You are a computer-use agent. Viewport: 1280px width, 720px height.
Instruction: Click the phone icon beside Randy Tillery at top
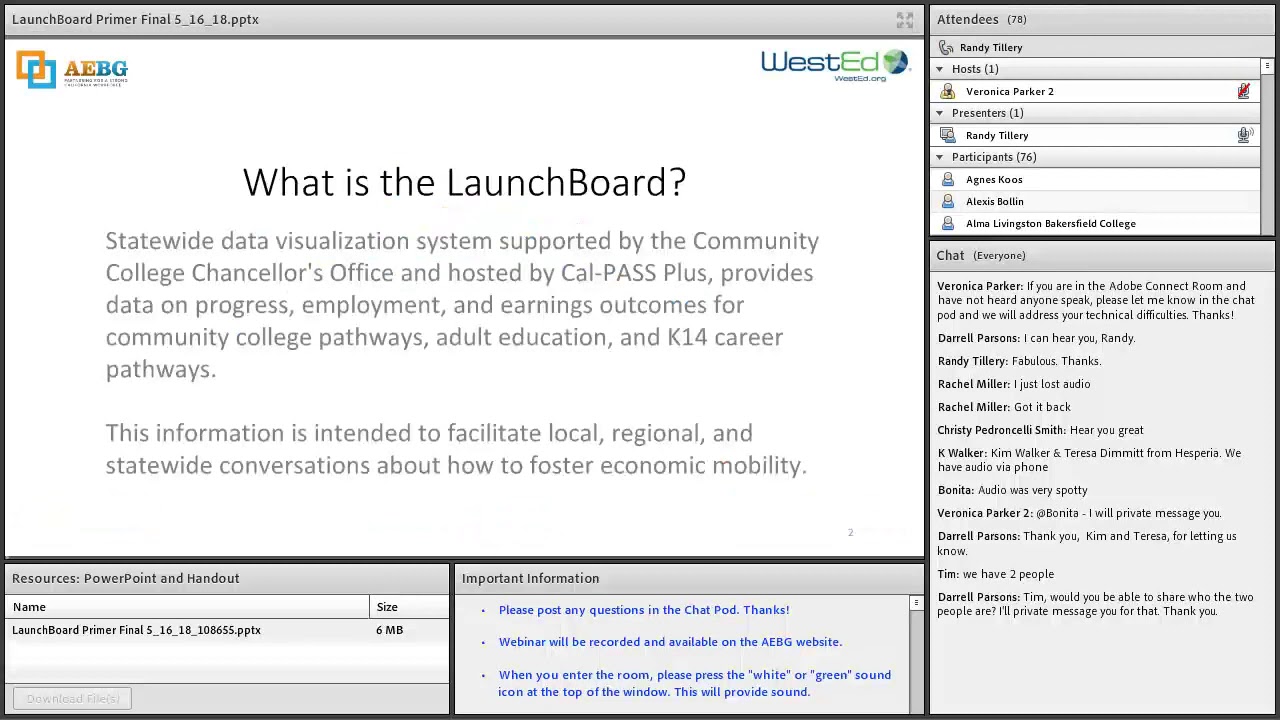tap(946, 47)
